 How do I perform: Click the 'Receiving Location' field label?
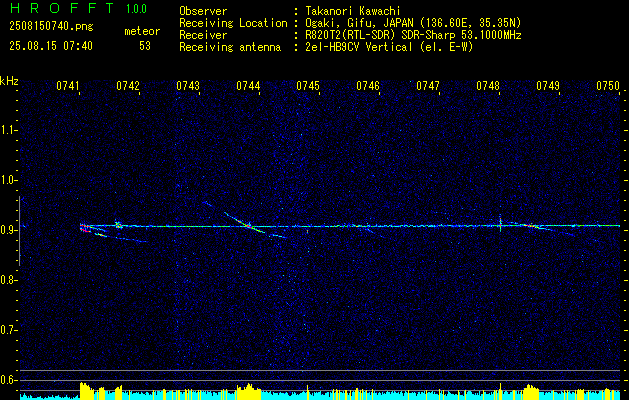[x=233, y=23]
